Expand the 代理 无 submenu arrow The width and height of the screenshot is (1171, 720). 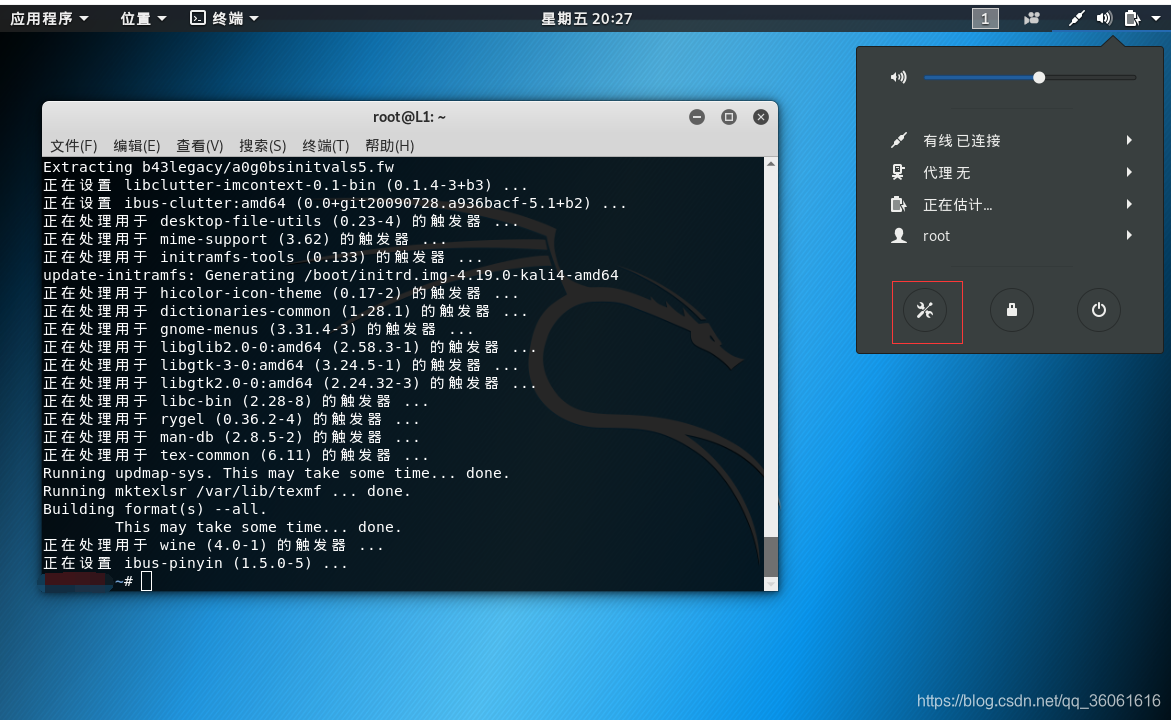[x=1129, y=173]
